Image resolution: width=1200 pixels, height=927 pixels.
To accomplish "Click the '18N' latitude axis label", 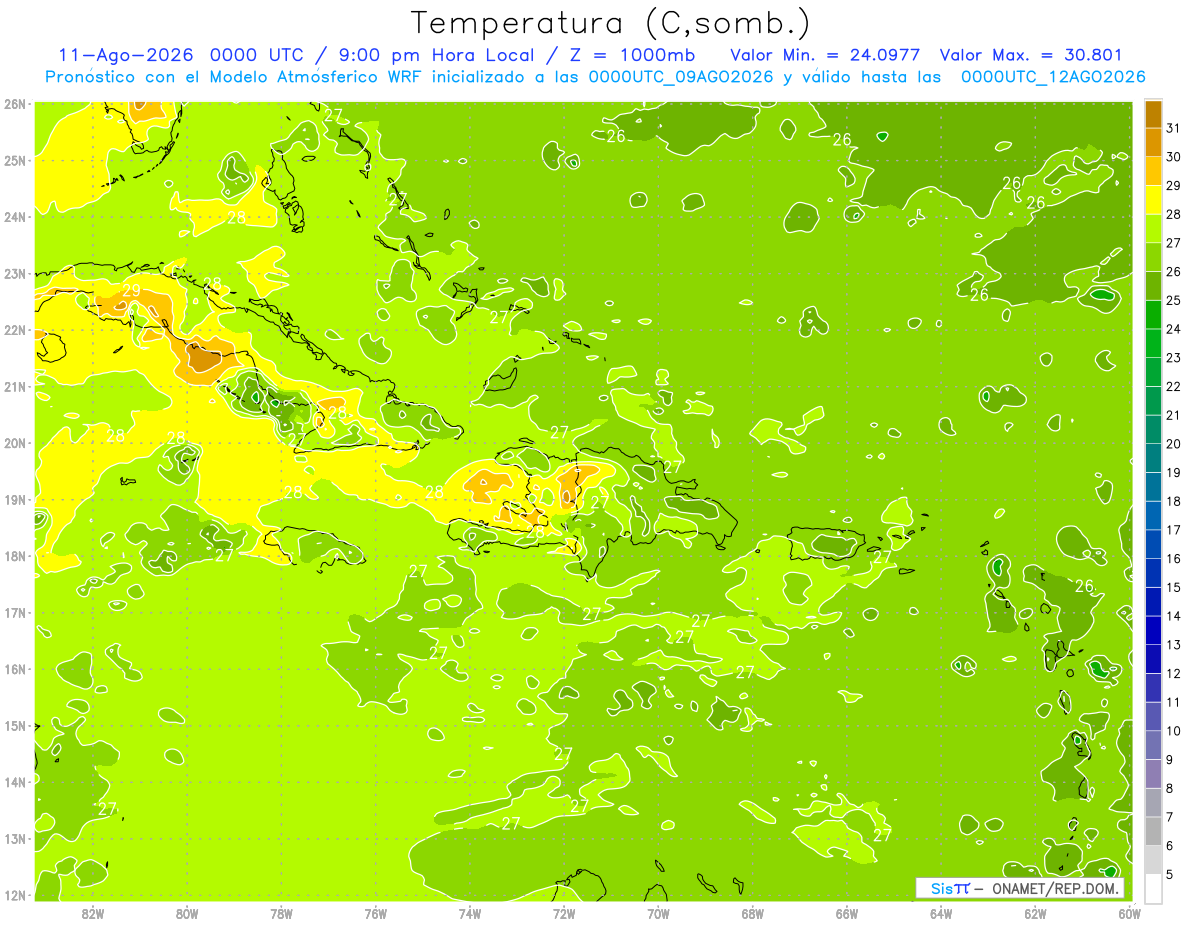I will point(15,556).
